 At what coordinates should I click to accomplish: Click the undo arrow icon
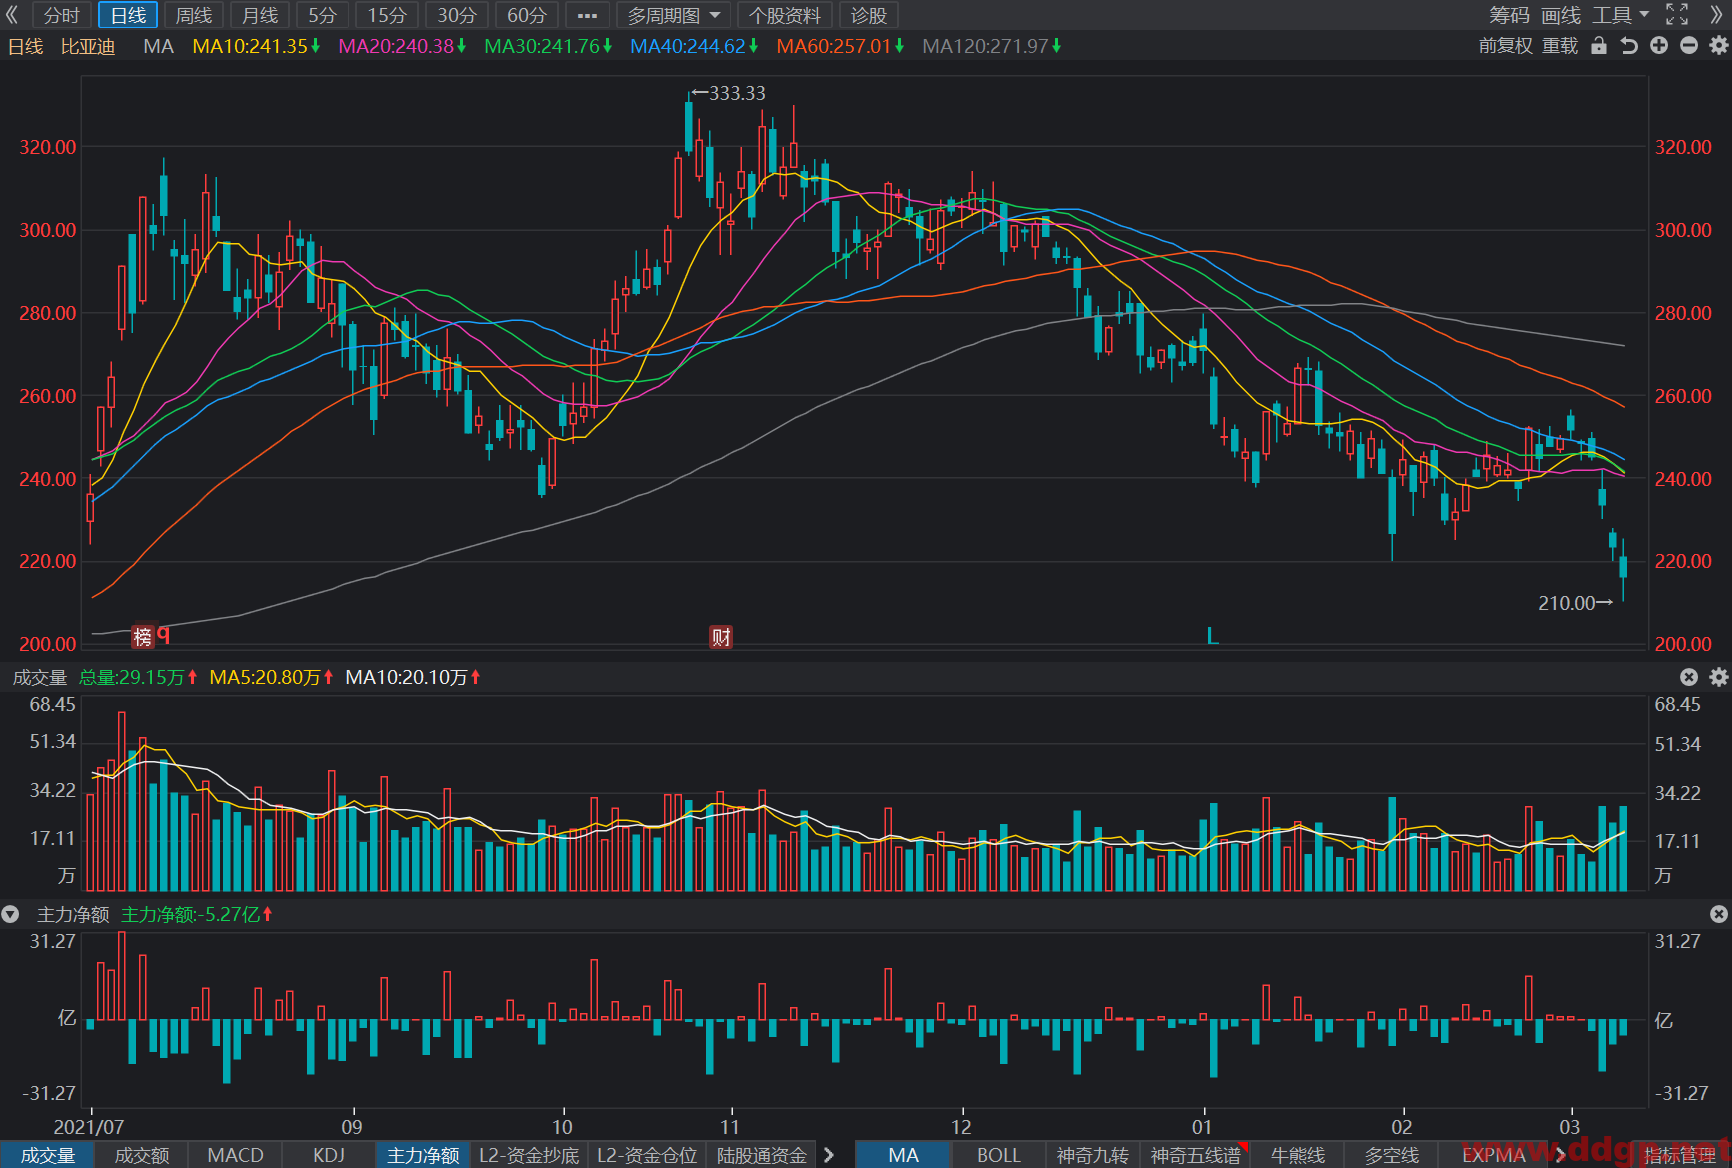pos(1629,46)
